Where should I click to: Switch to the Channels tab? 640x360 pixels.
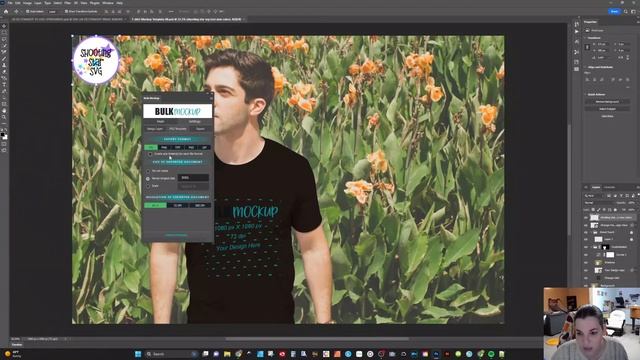(609, 187)
